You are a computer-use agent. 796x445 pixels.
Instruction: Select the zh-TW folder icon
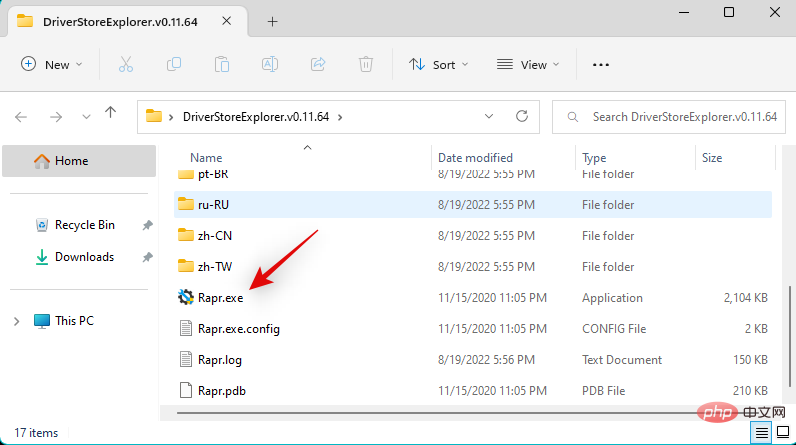click(x=186, y=266)
